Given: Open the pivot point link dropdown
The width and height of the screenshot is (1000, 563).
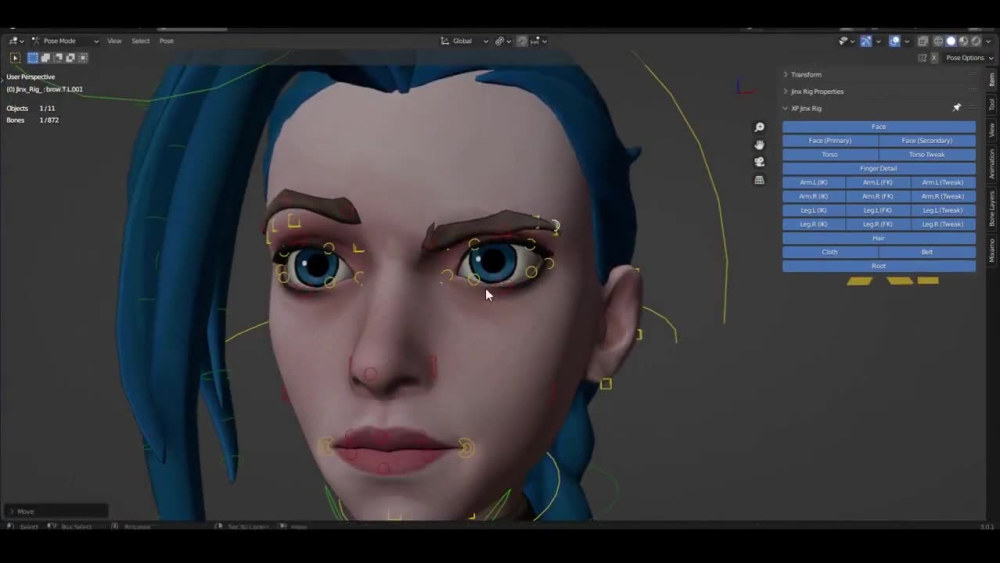Looking at the screenshot, I should pyautogui.click(x=503, y=41).
